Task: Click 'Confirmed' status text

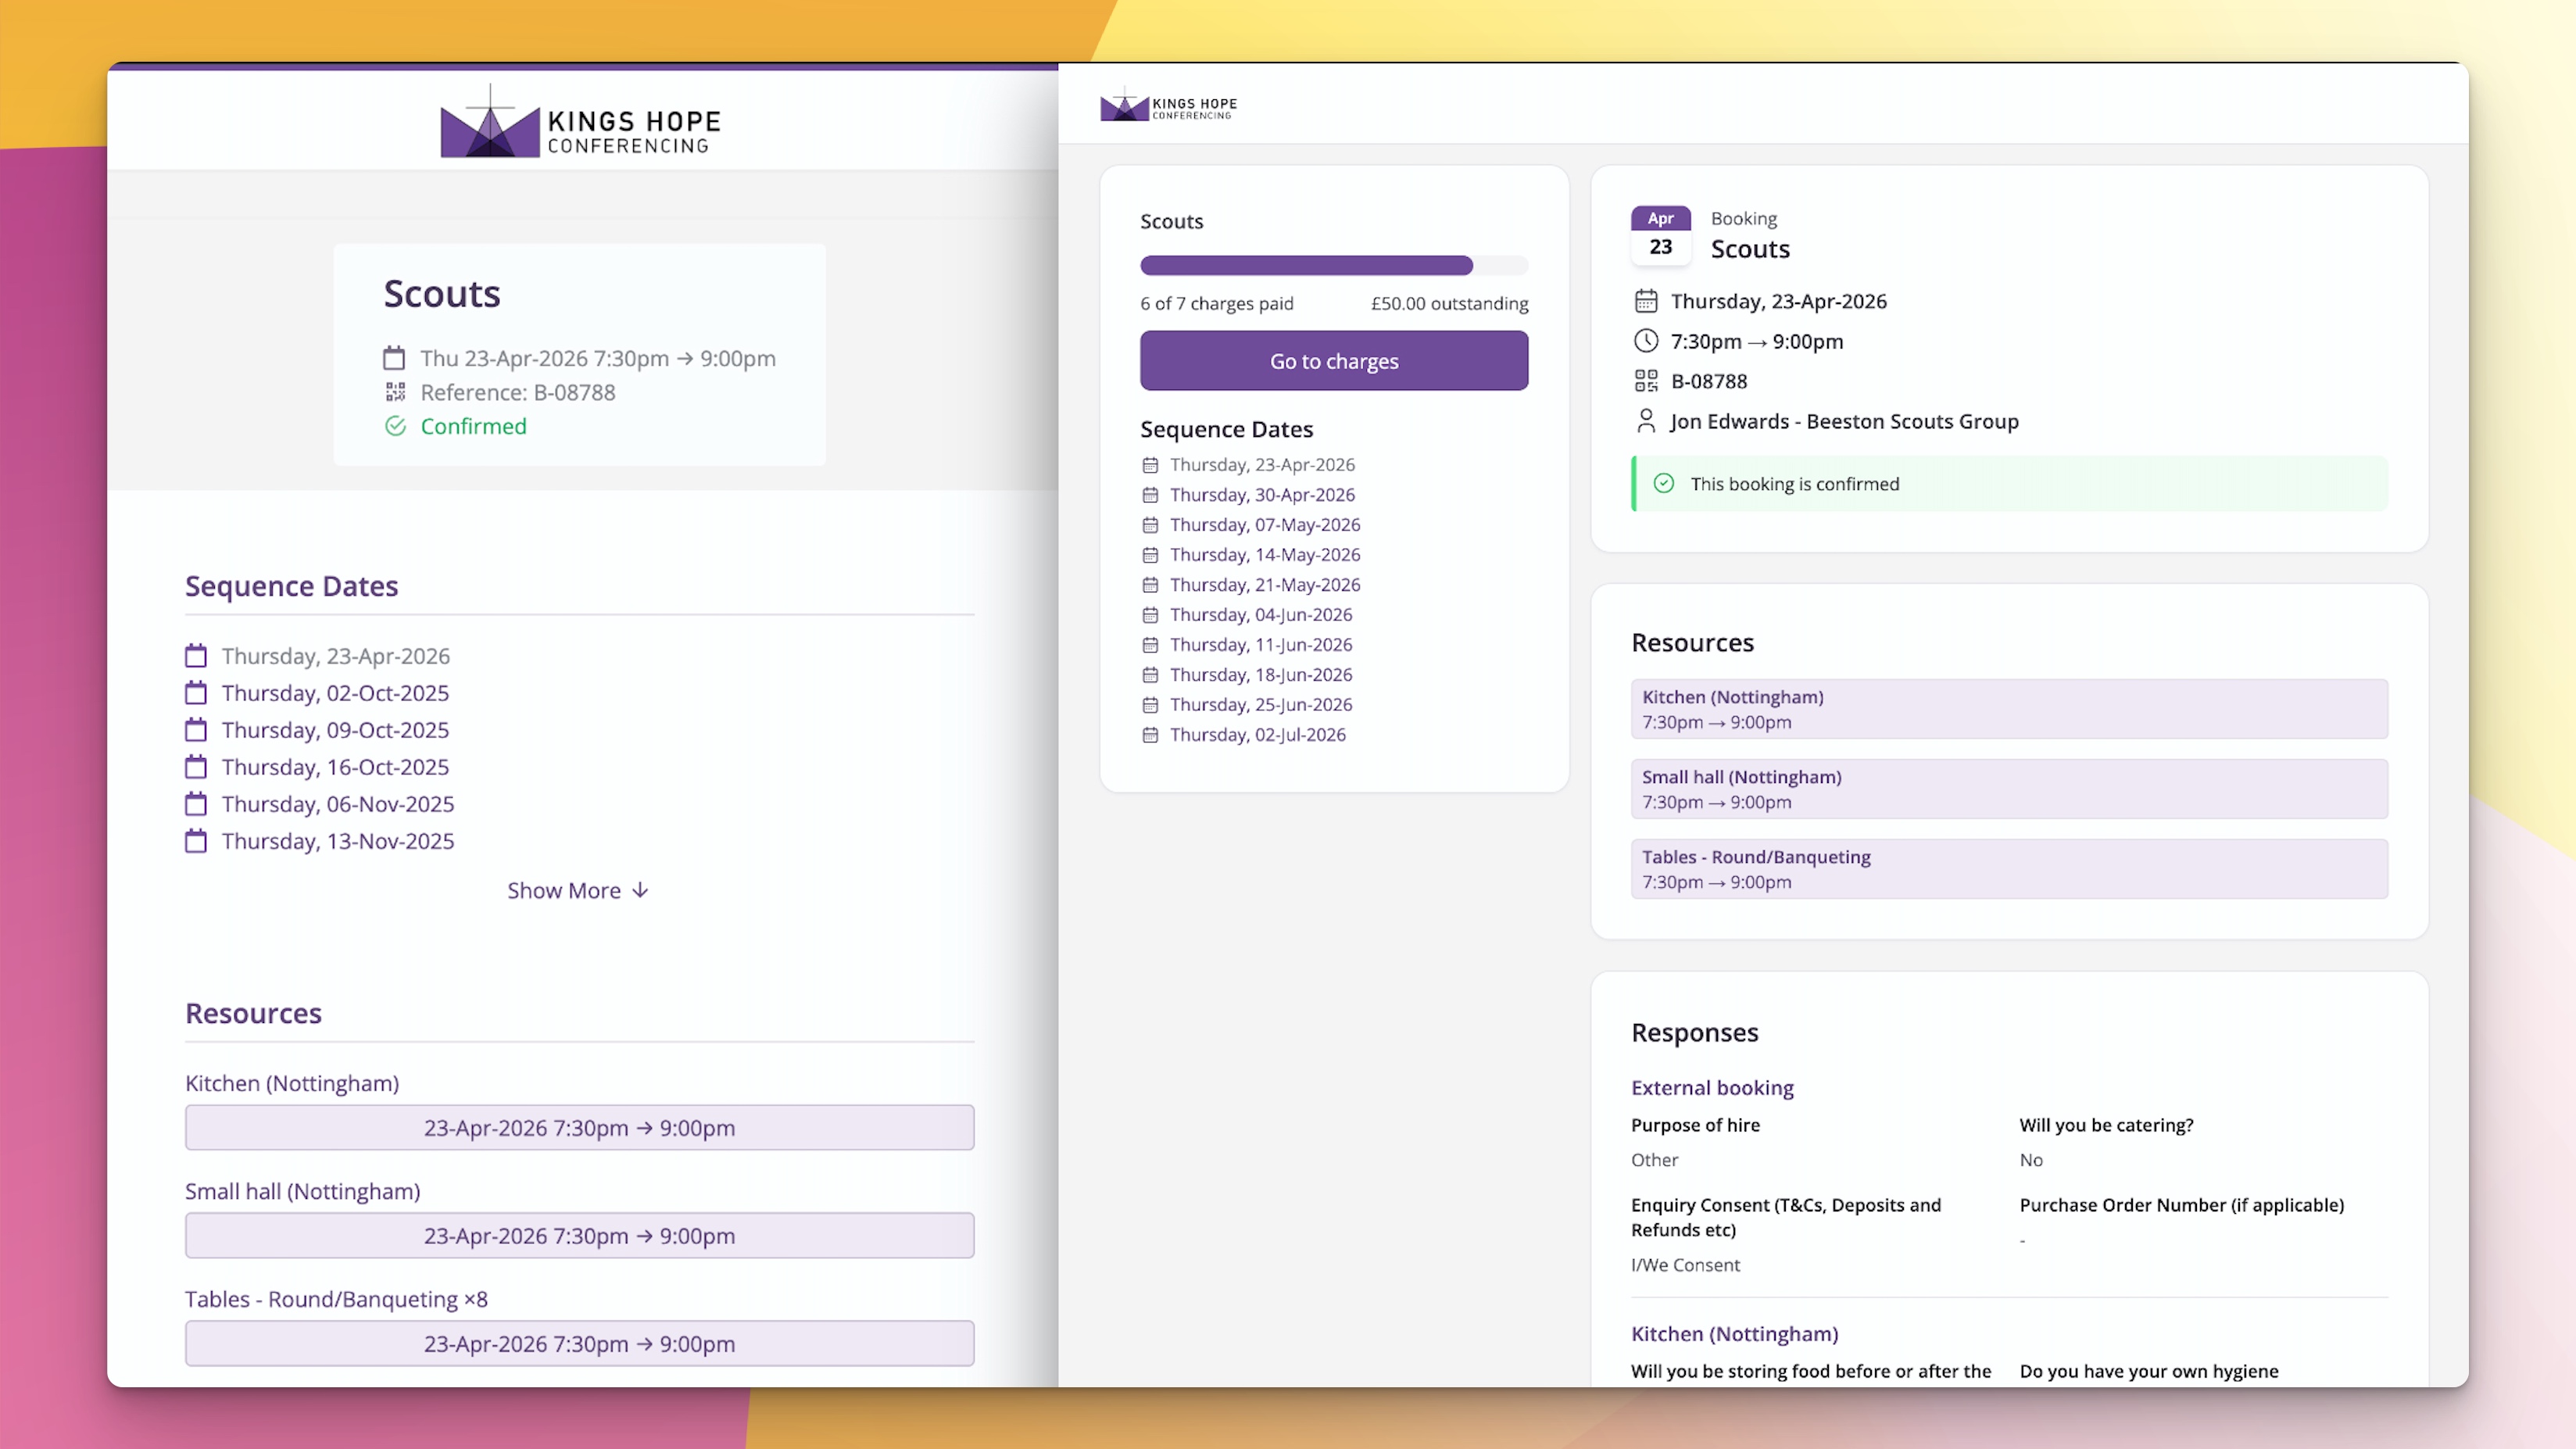Action: (x=473, y=426)
